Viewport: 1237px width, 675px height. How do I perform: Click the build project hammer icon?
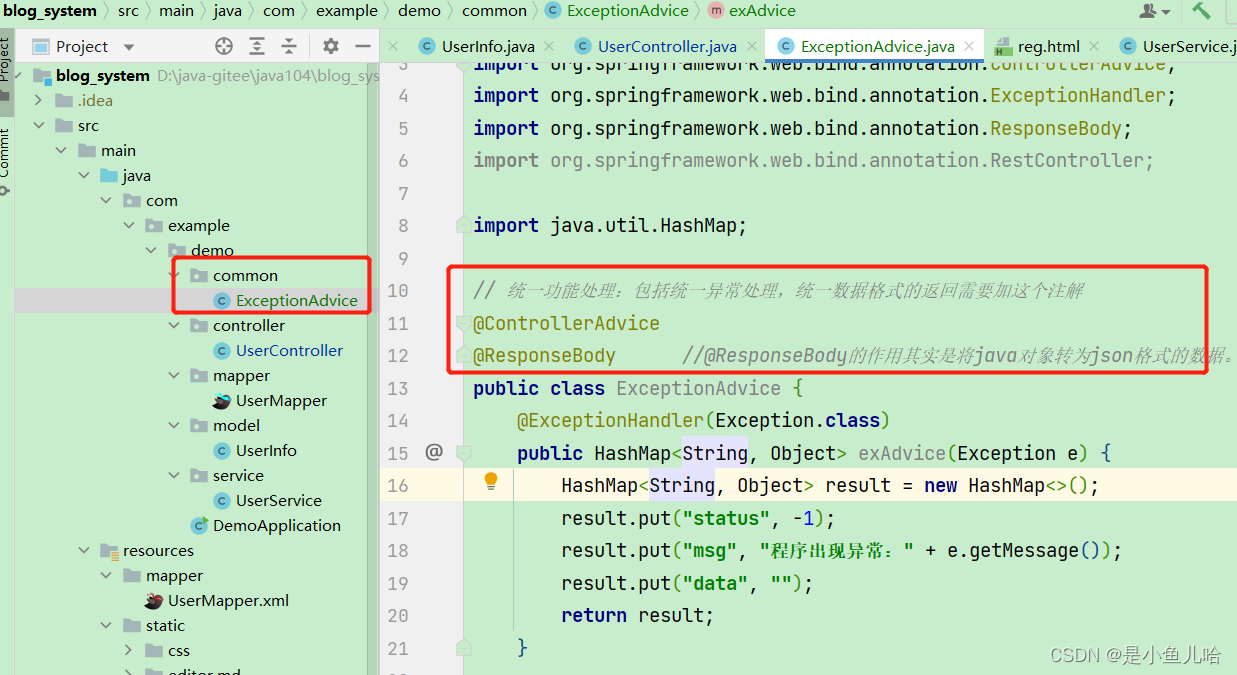1201,11
